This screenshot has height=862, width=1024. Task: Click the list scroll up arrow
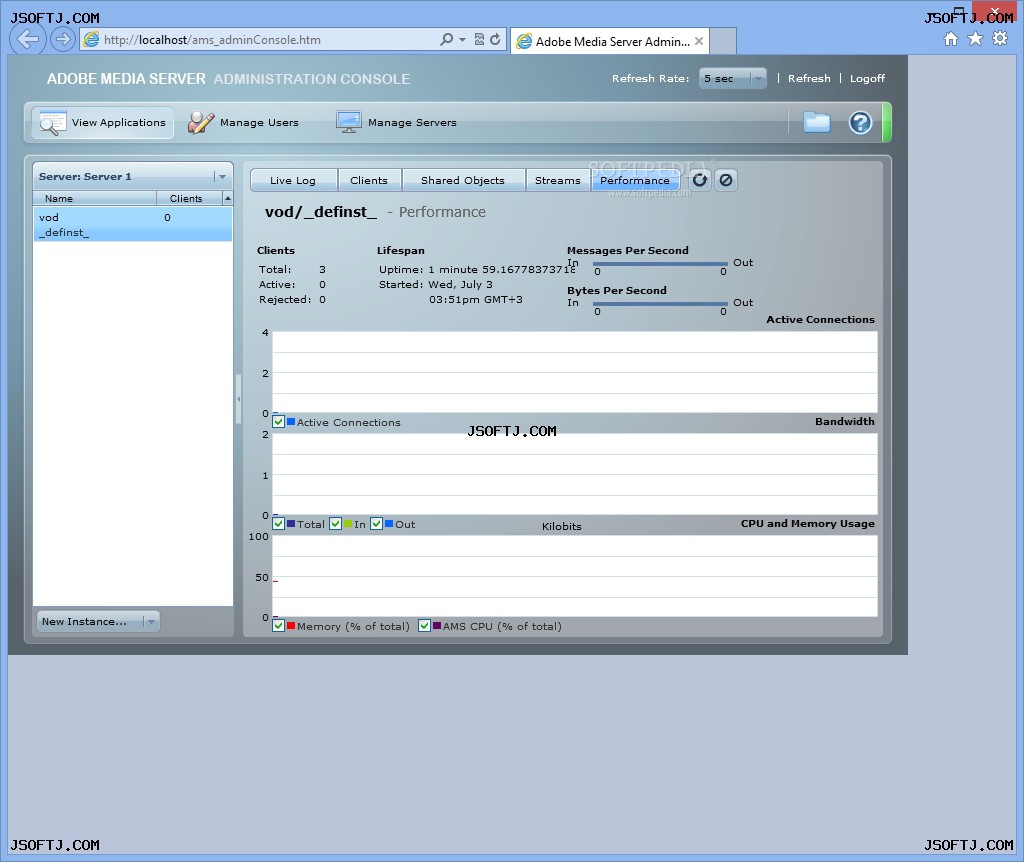click(x=227, y=199)
